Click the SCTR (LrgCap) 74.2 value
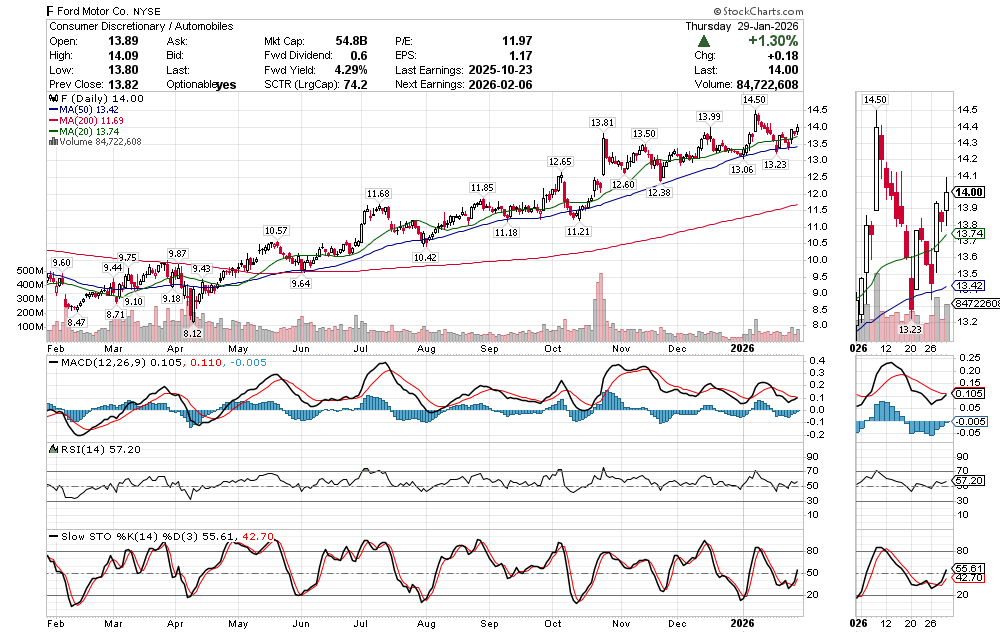The image size is (1000, 633). coord(354,85)
